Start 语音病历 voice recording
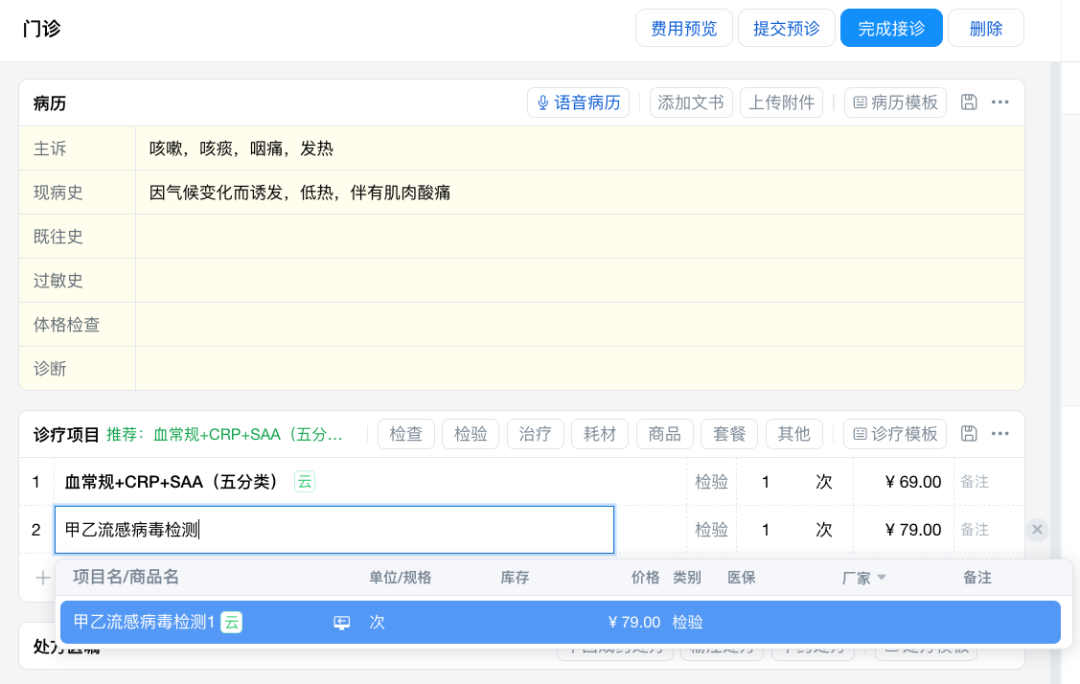This screenshot has width=1080, height=684. pos(578,102)
